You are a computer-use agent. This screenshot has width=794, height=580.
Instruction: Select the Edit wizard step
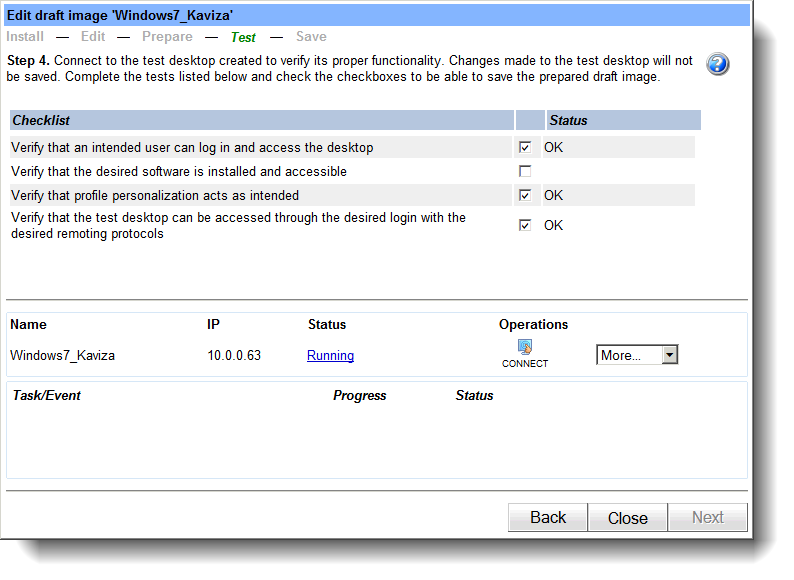coord(93,37)
